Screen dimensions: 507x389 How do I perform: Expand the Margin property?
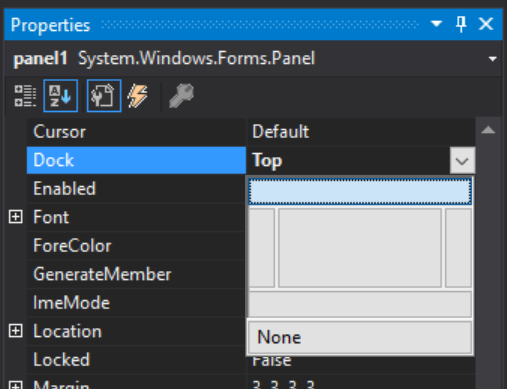click(x=16, y=385)
